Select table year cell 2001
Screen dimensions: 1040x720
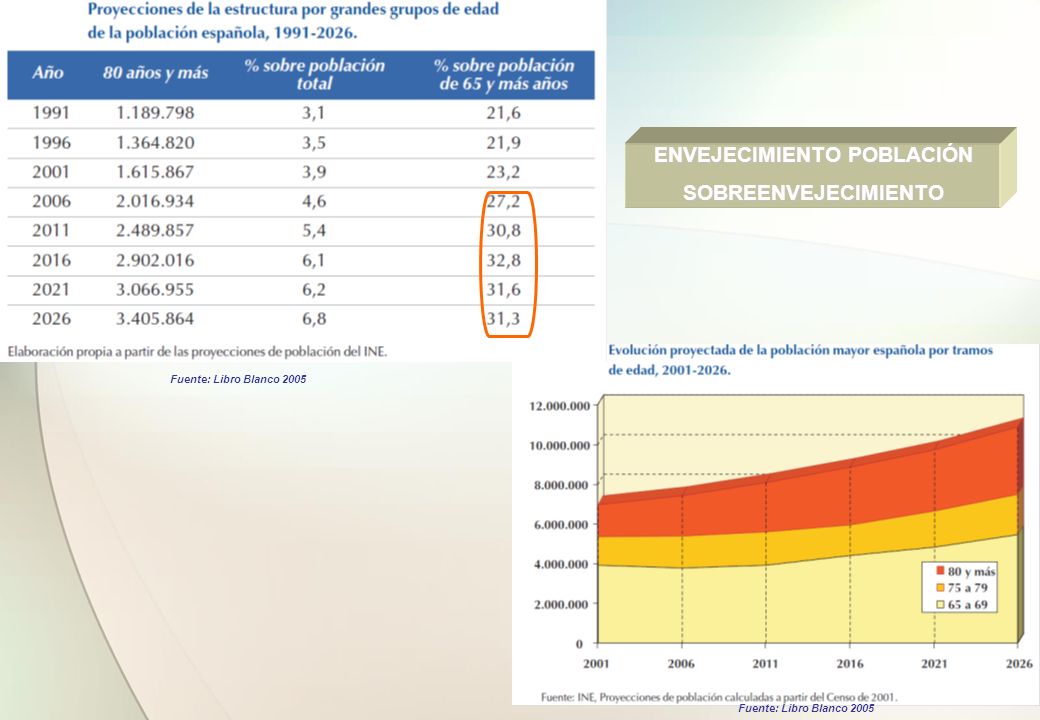[51, 172]
